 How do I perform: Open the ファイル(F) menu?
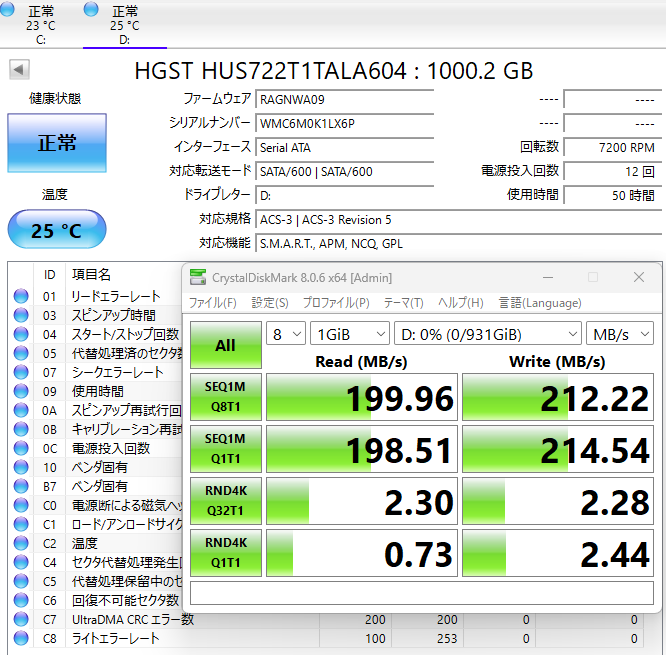(212, 303)
